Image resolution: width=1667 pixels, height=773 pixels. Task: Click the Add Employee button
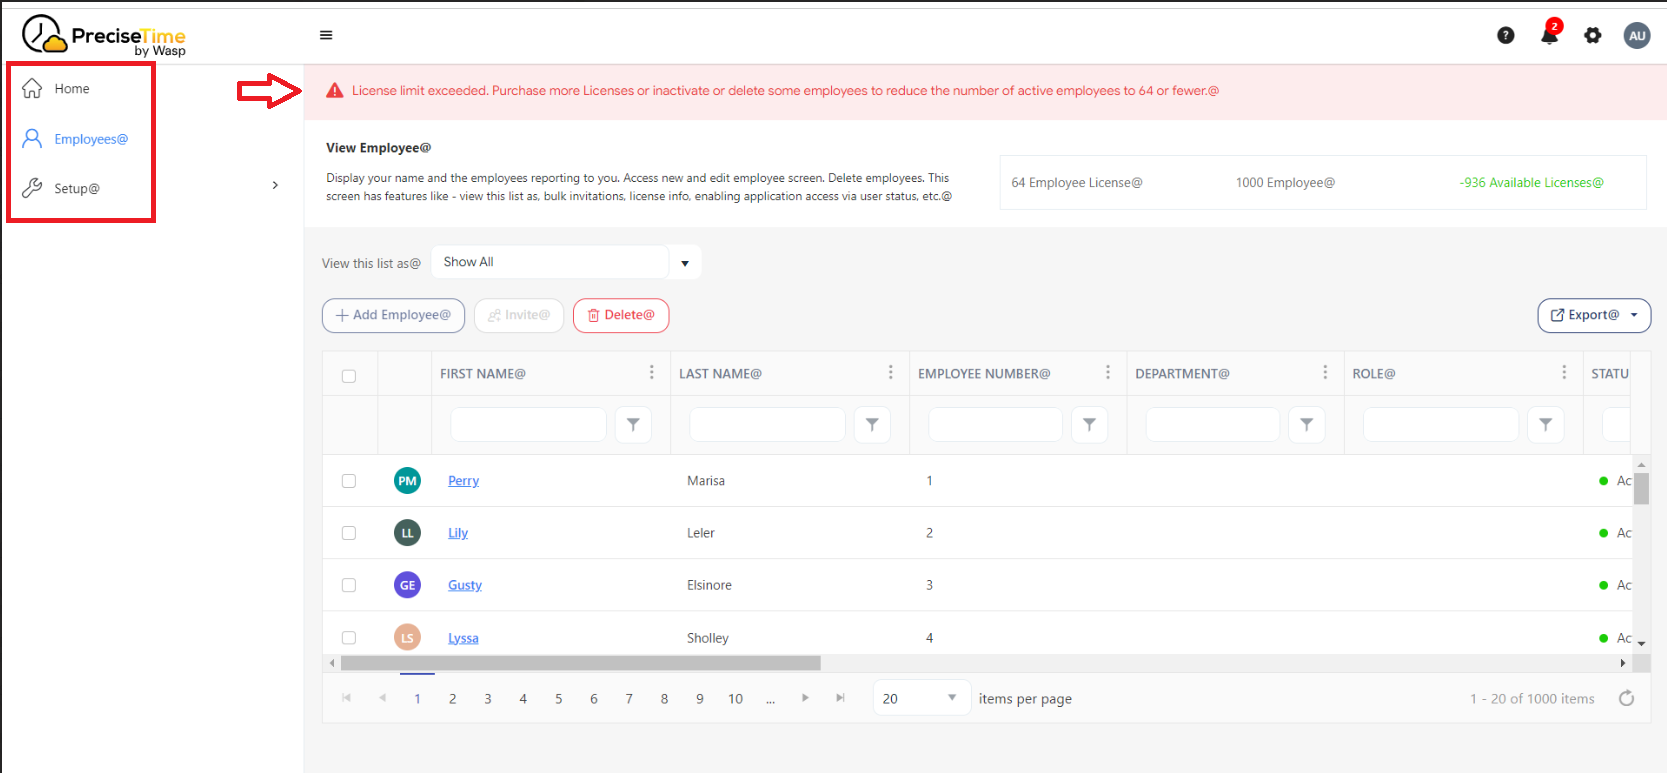coord(393,315)
